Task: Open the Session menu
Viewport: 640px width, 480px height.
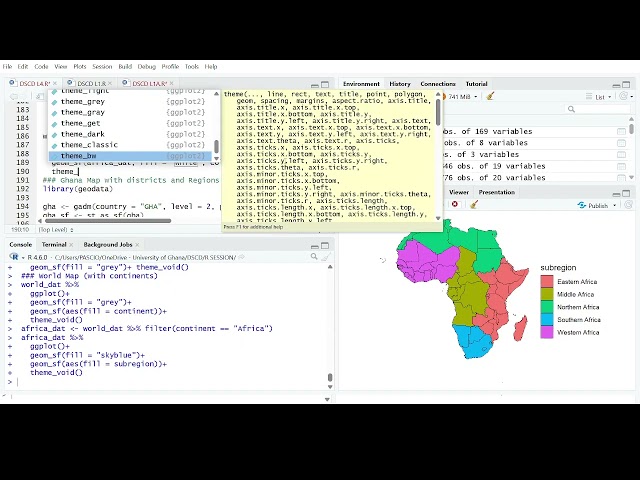Action: 102,67
